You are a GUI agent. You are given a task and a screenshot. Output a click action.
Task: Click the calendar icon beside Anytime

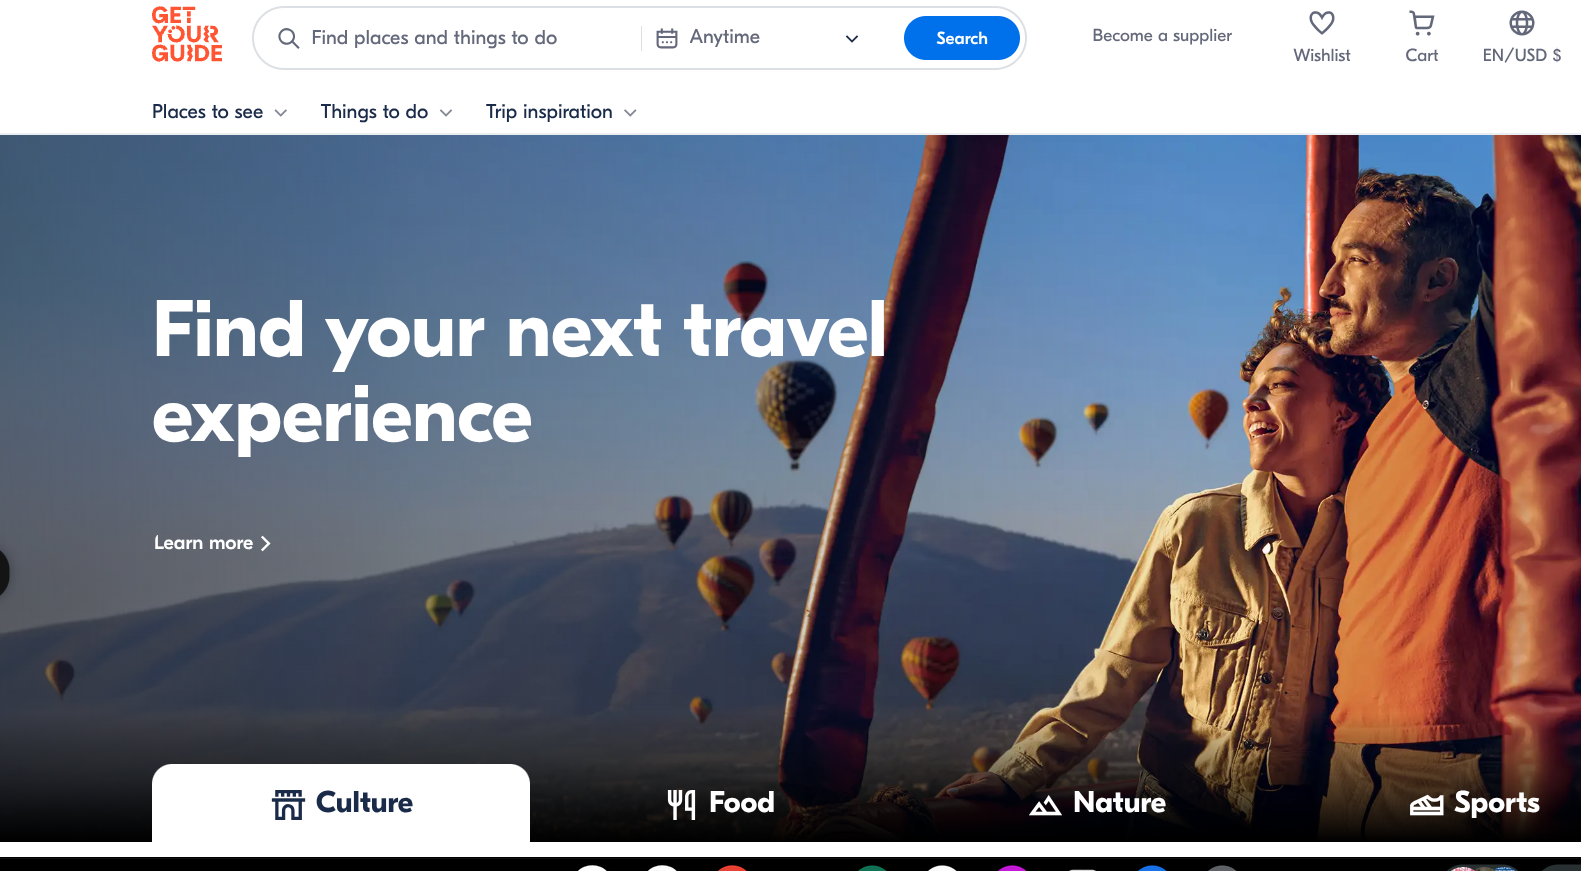[667, 38]
